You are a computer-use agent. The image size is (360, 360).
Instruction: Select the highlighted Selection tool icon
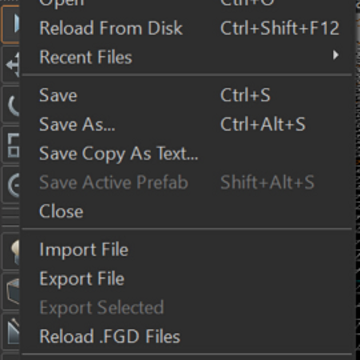pos(10,24)
